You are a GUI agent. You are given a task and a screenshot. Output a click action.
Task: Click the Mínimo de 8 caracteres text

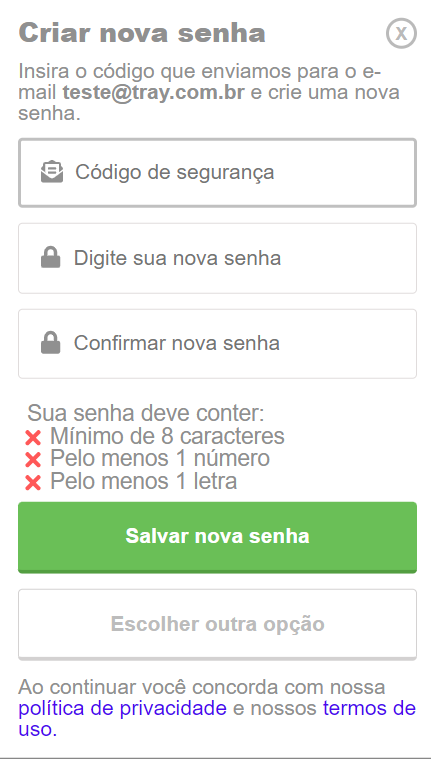[167, 436]
